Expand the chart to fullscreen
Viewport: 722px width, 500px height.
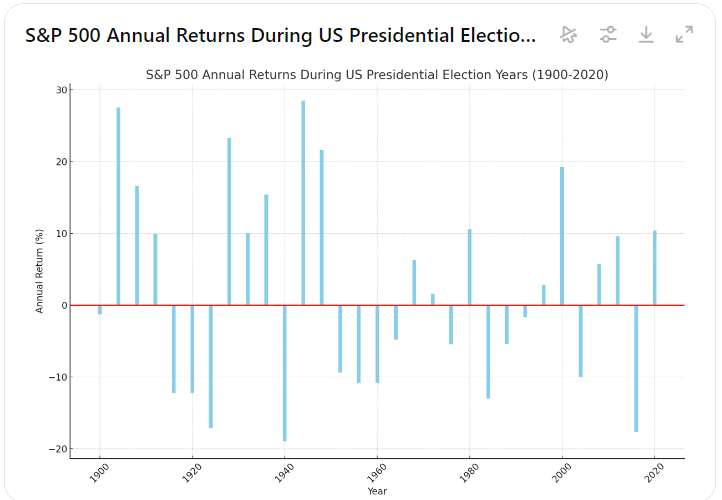(x=684, y=35)
